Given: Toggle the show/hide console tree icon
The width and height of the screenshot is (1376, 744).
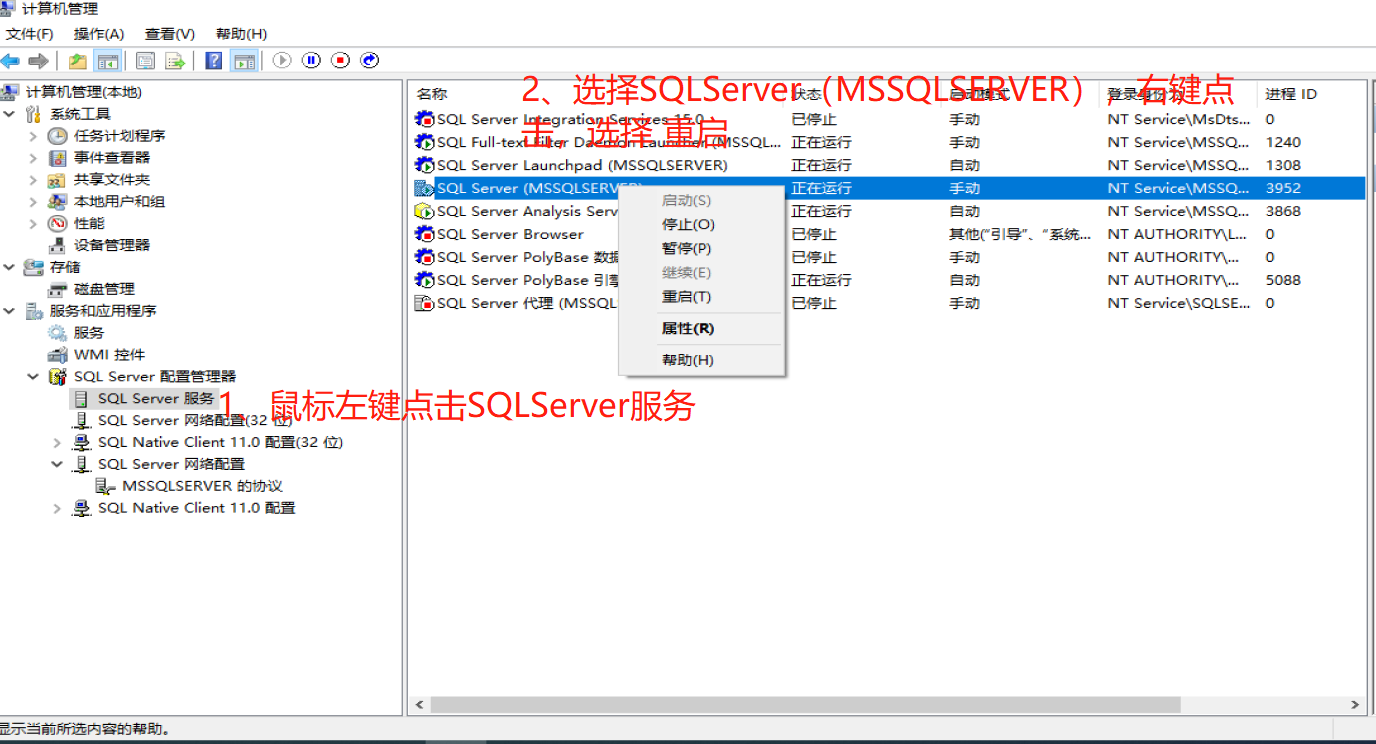Looking at the screenshot, I should click(107, 61).
